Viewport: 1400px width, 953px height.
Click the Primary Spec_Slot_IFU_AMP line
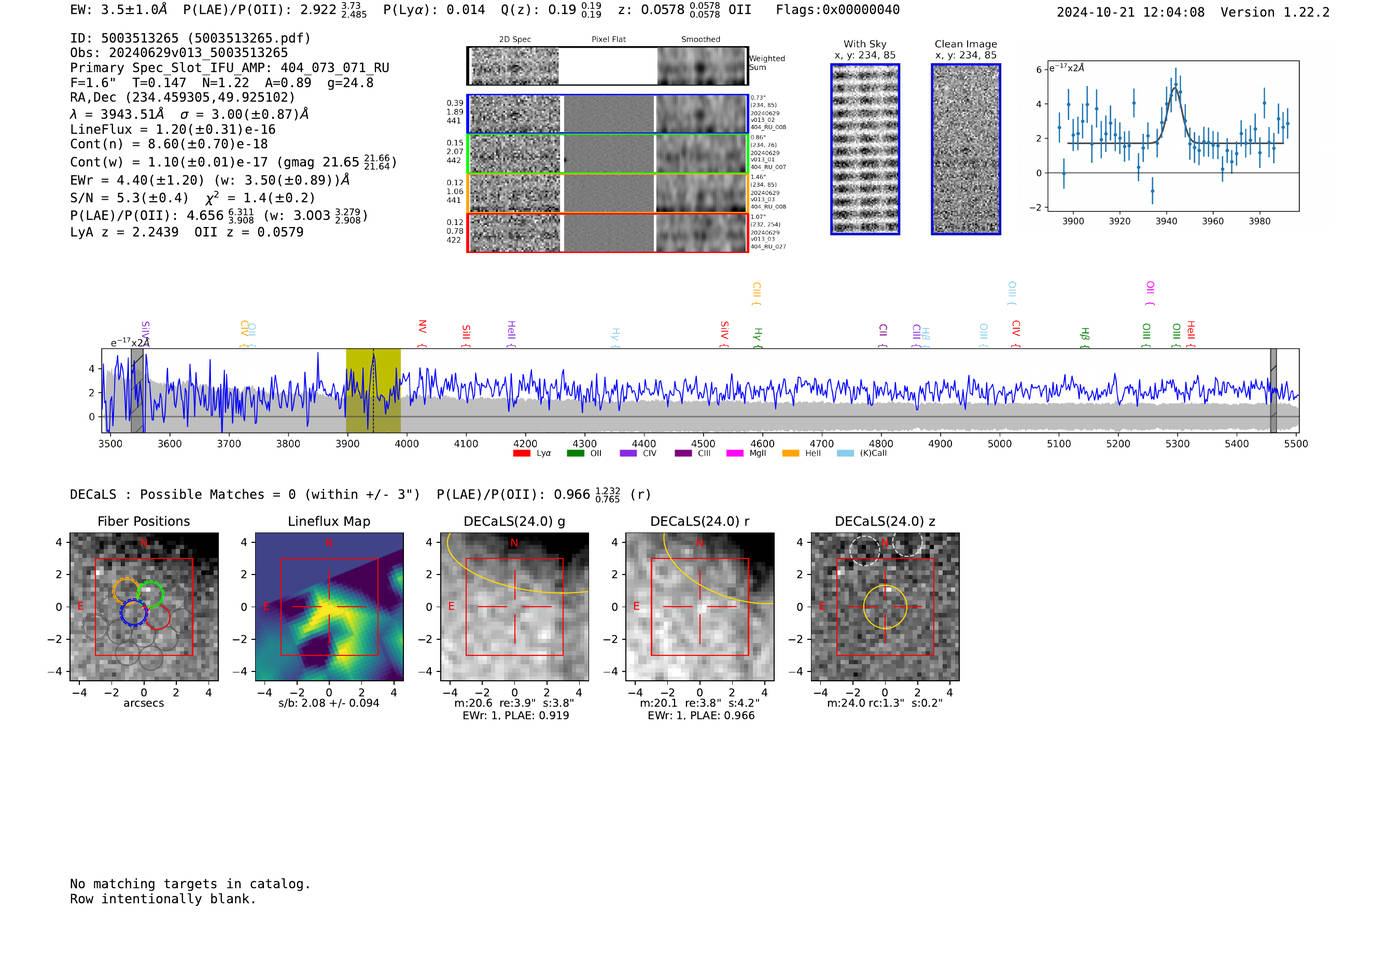tap(230, 68)
